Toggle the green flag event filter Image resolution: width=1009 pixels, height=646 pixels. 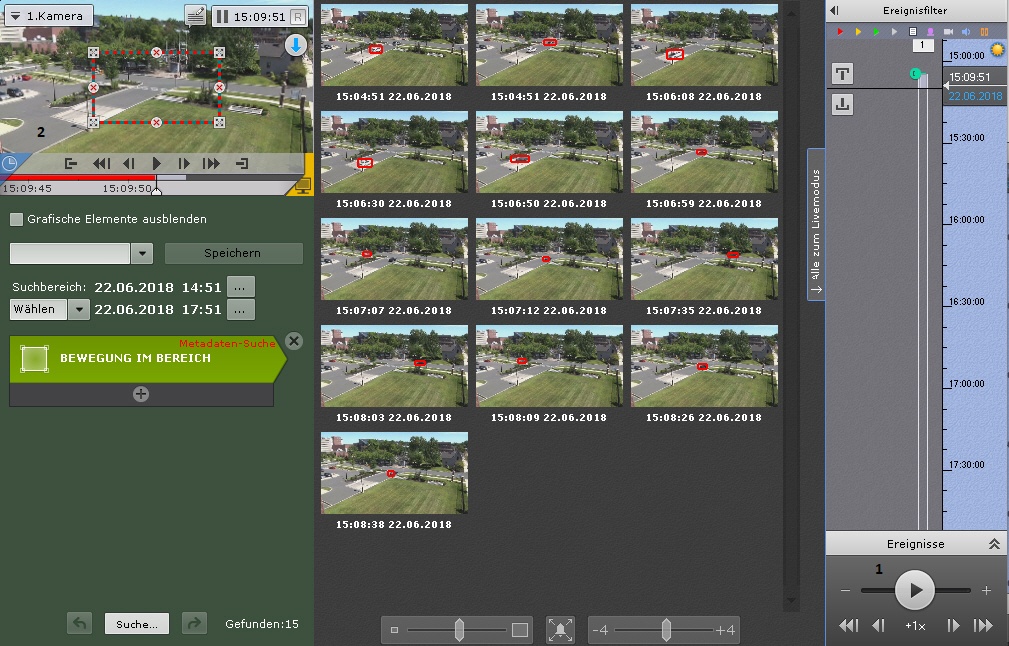(876, 32)
